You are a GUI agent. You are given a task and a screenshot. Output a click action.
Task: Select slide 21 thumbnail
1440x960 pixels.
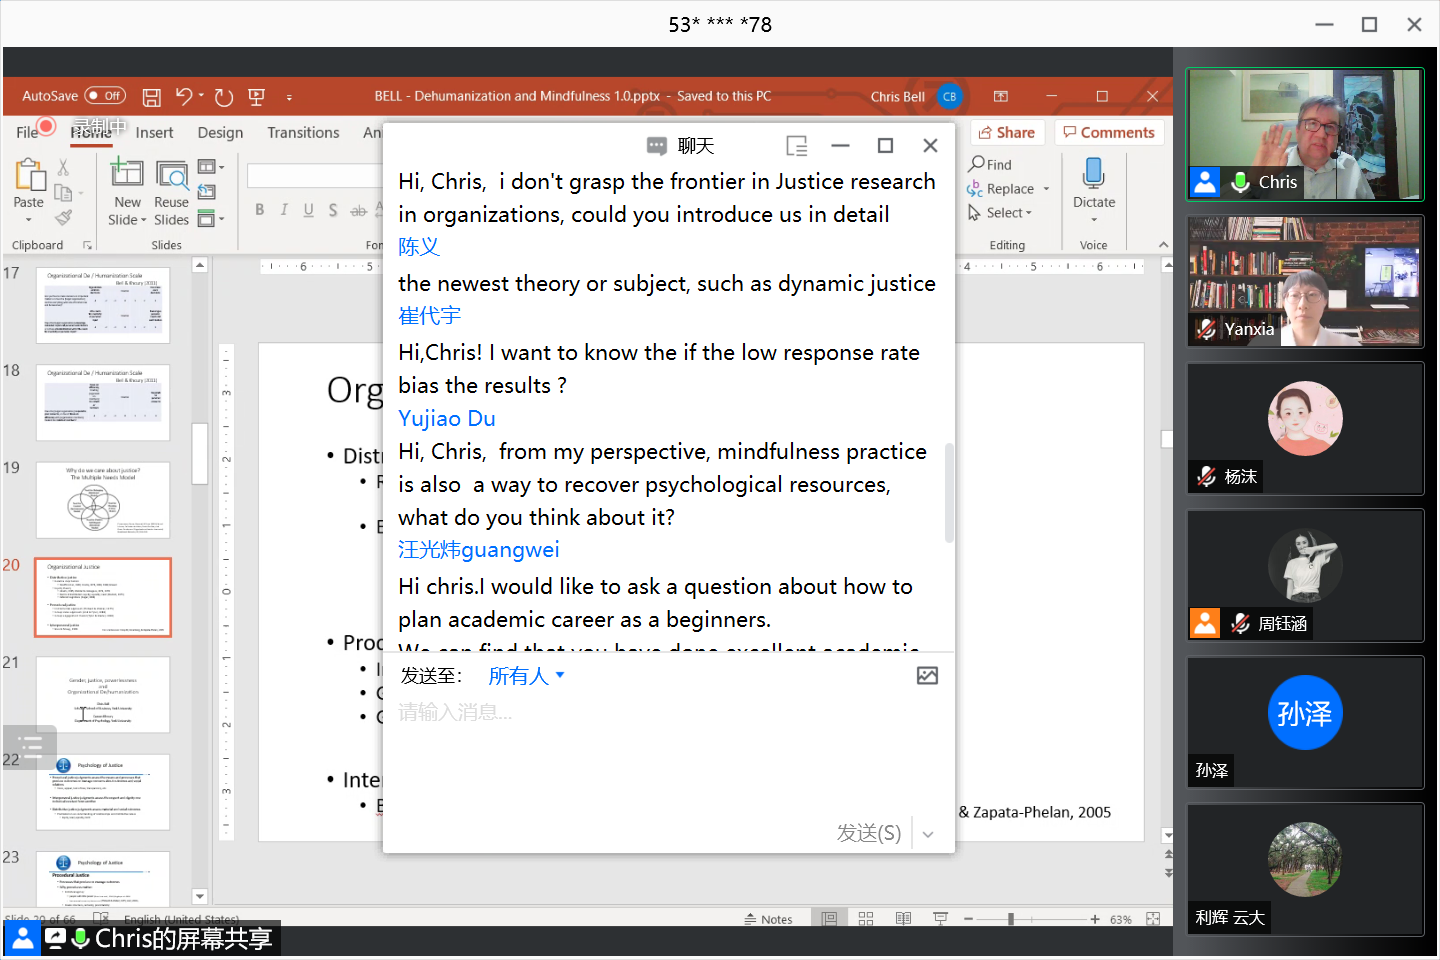pos(103,694)
